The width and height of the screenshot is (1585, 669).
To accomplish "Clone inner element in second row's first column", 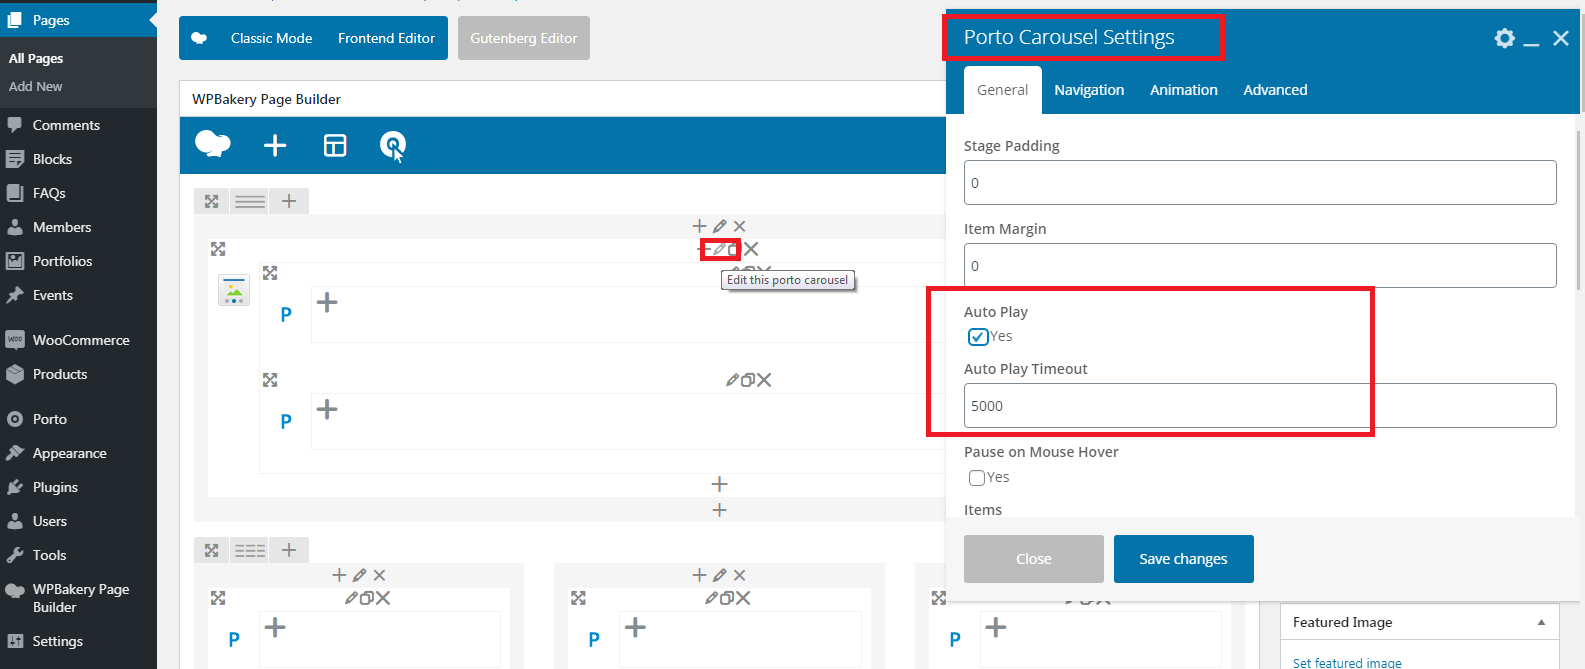I will click(367, 598).
